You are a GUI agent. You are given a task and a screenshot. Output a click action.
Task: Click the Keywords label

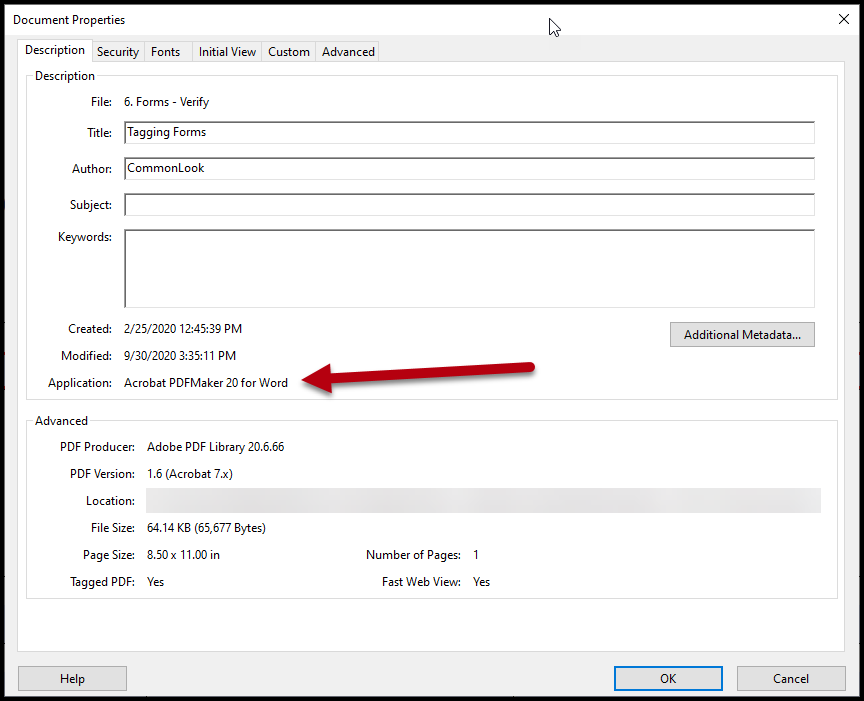[x=85, y=237]
